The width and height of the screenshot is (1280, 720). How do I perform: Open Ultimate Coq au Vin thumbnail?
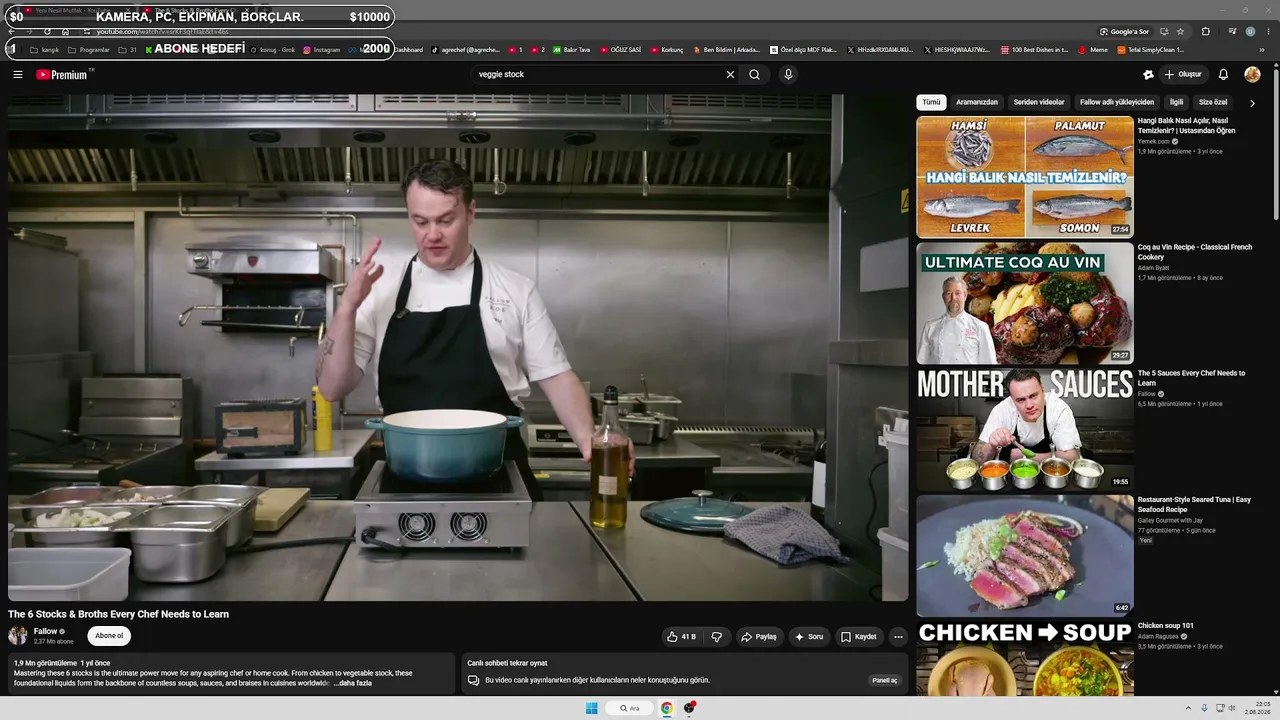click(1025, 303)
